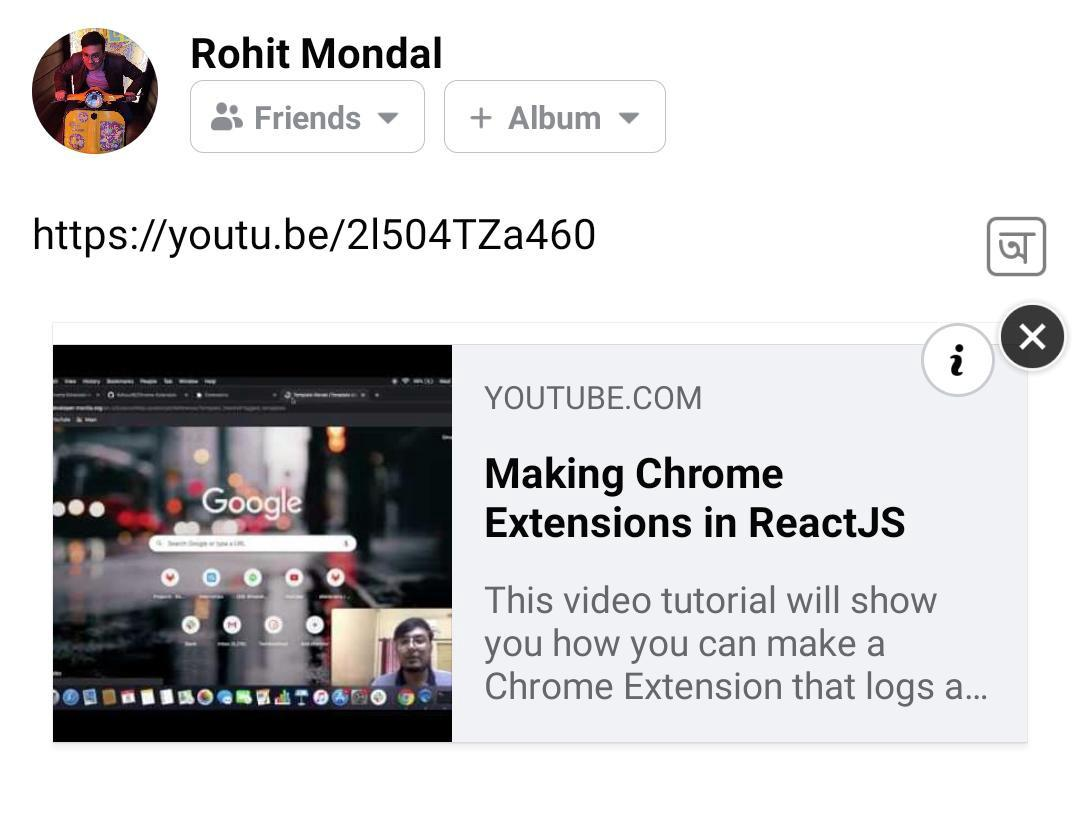Screen dimensions: 1080x829
Task: Click the plus icon beside Album
Action: 481,118
